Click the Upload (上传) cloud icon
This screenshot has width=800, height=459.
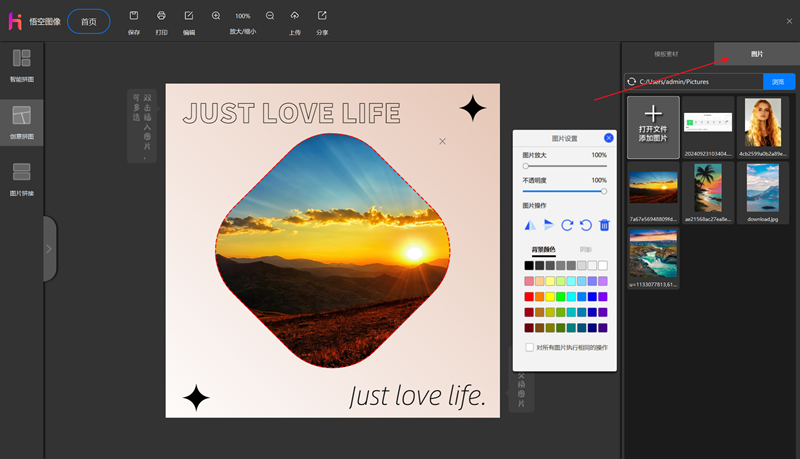click(294, 16)
